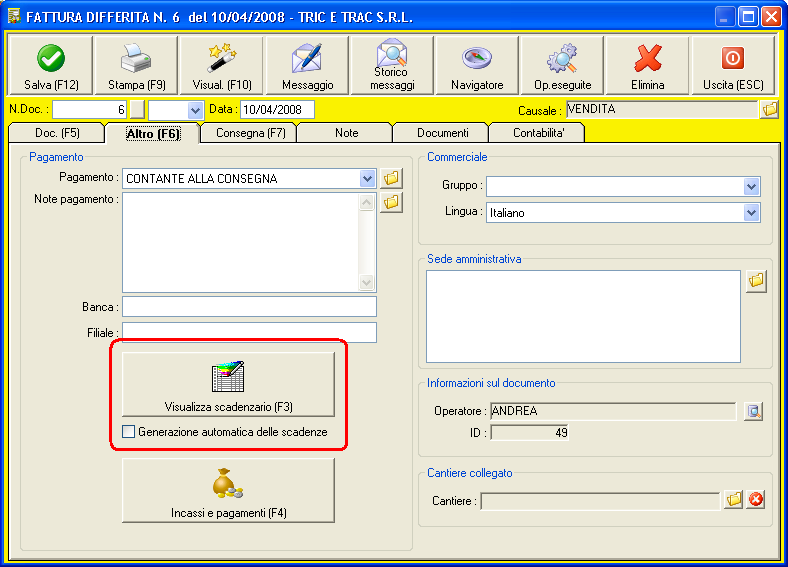The height and width of the screenshot is (567, 788).
Task: Maximize the Fattura Differita window
Action: [747, 17]
